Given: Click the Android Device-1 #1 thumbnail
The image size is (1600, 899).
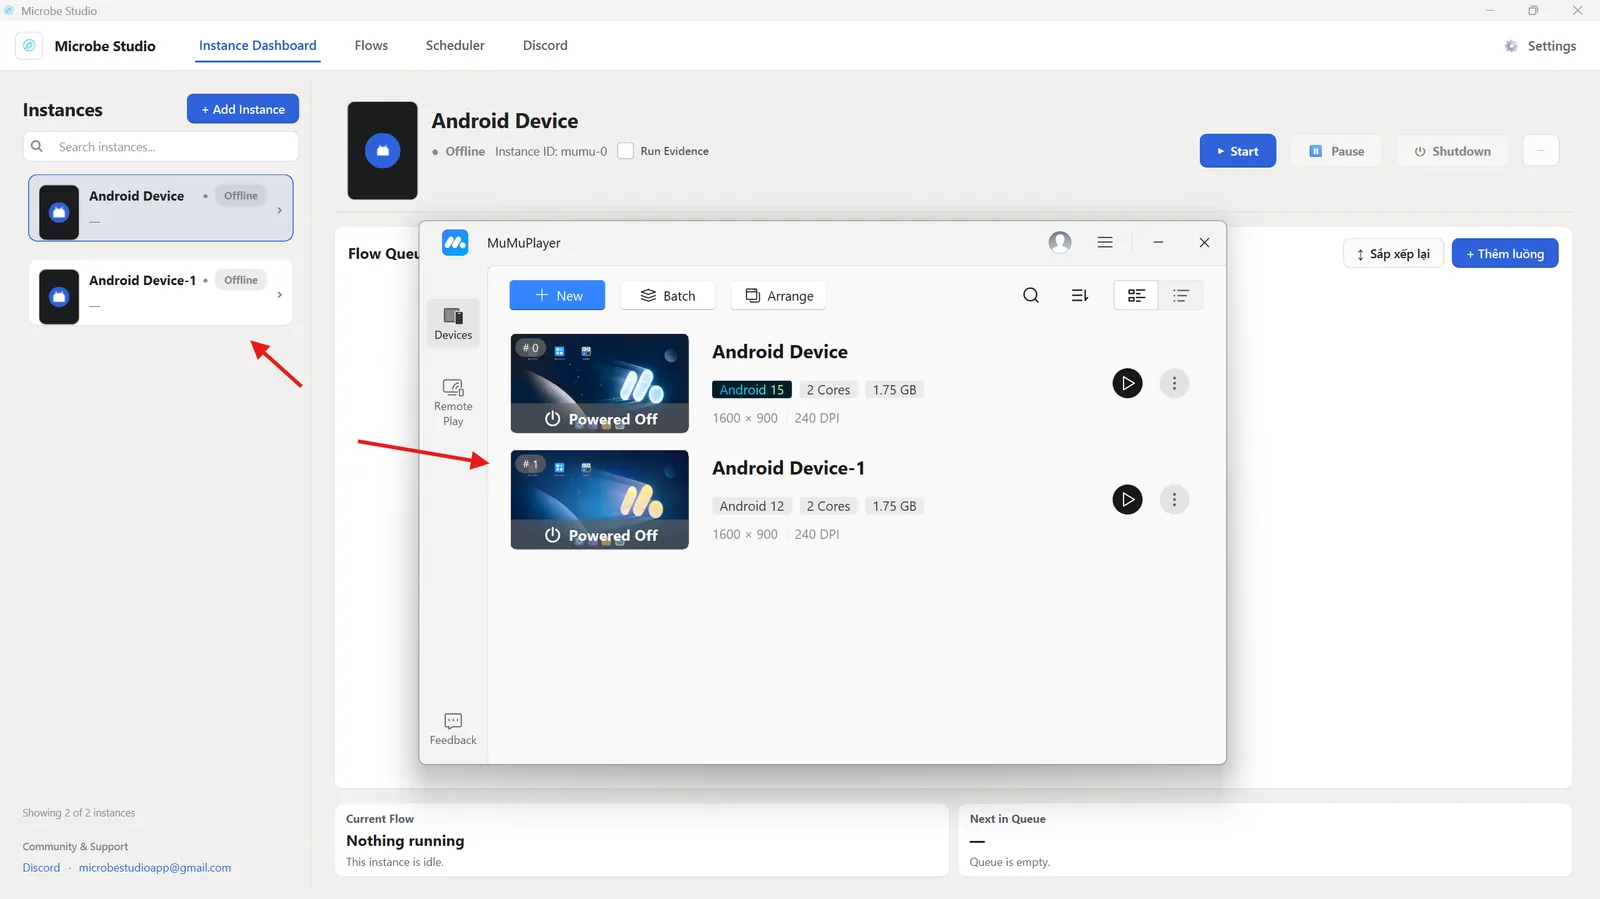Looking at the screenshot, I should tap(599, 499).
